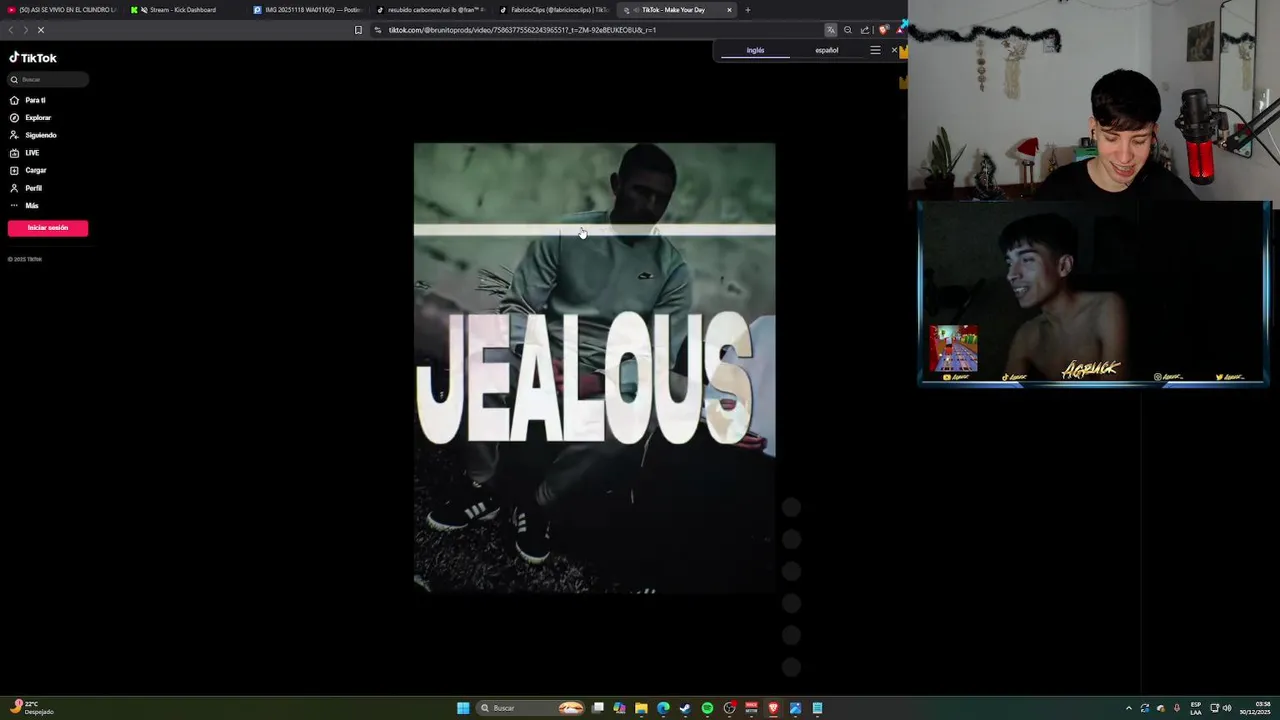Focus the TikTok Buscar search field

click(x=49, y=79)
